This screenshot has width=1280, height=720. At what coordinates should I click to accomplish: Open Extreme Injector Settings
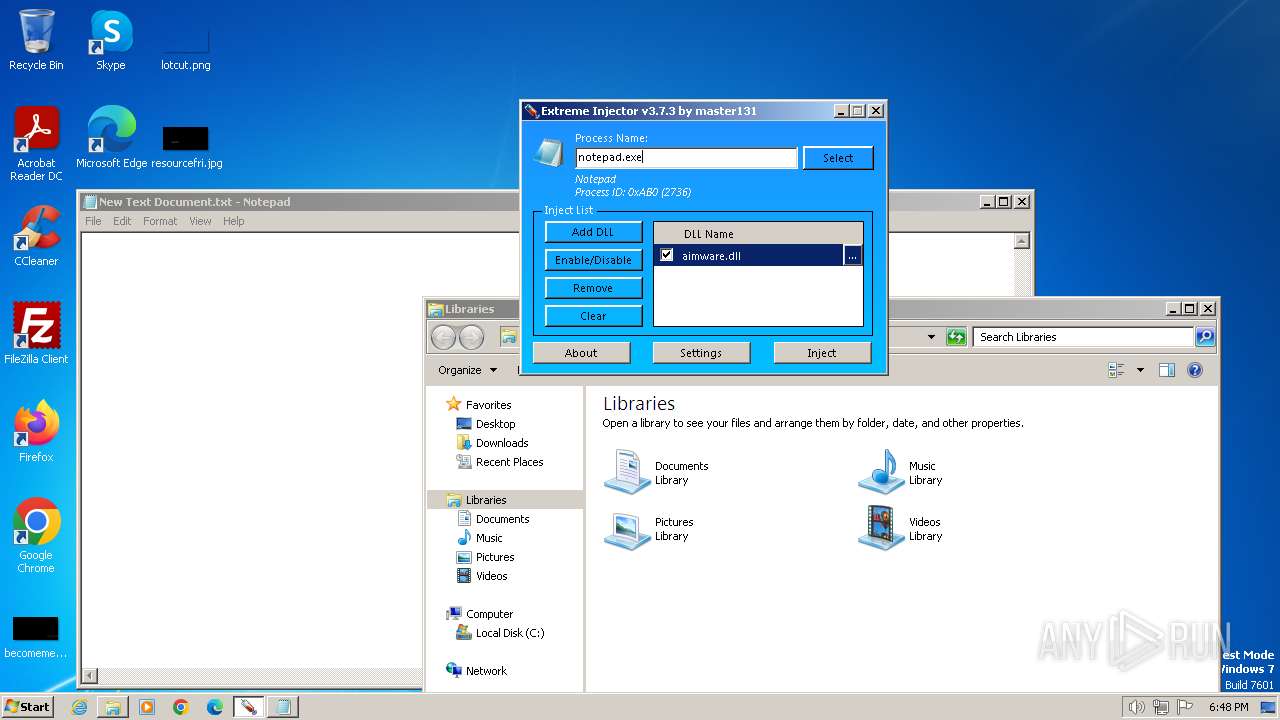click(701, 353)
